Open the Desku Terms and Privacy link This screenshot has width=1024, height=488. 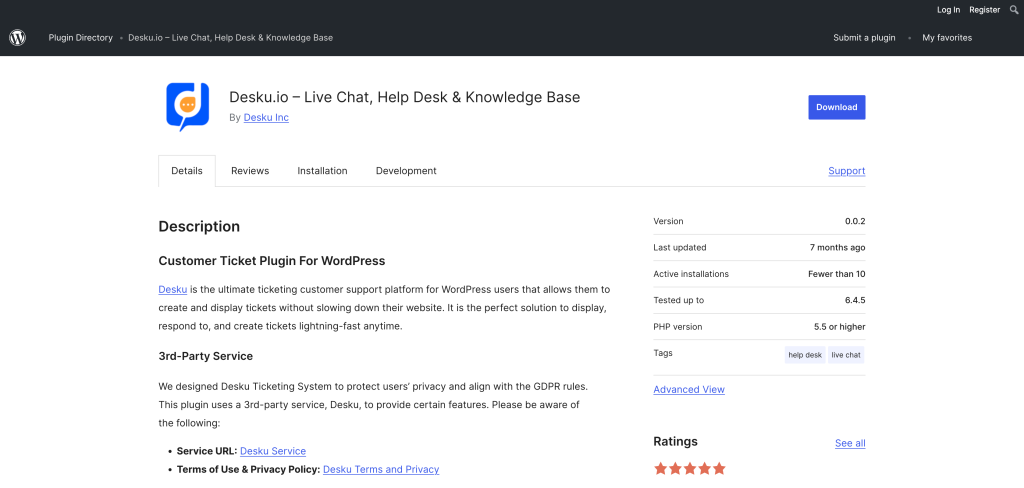point(381,469)
